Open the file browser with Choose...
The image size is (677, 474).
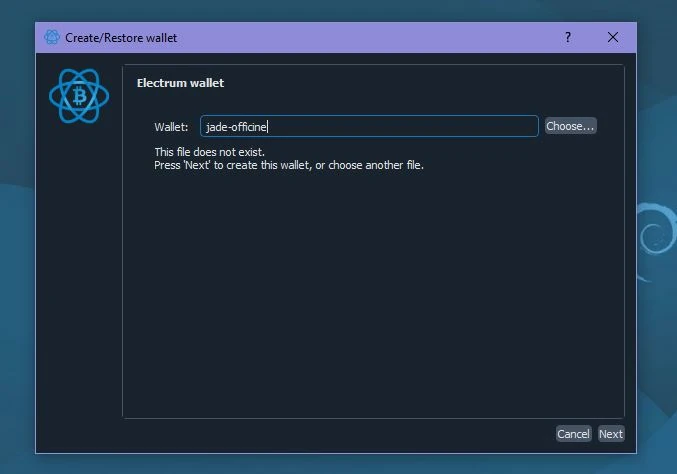coord(570,126)
